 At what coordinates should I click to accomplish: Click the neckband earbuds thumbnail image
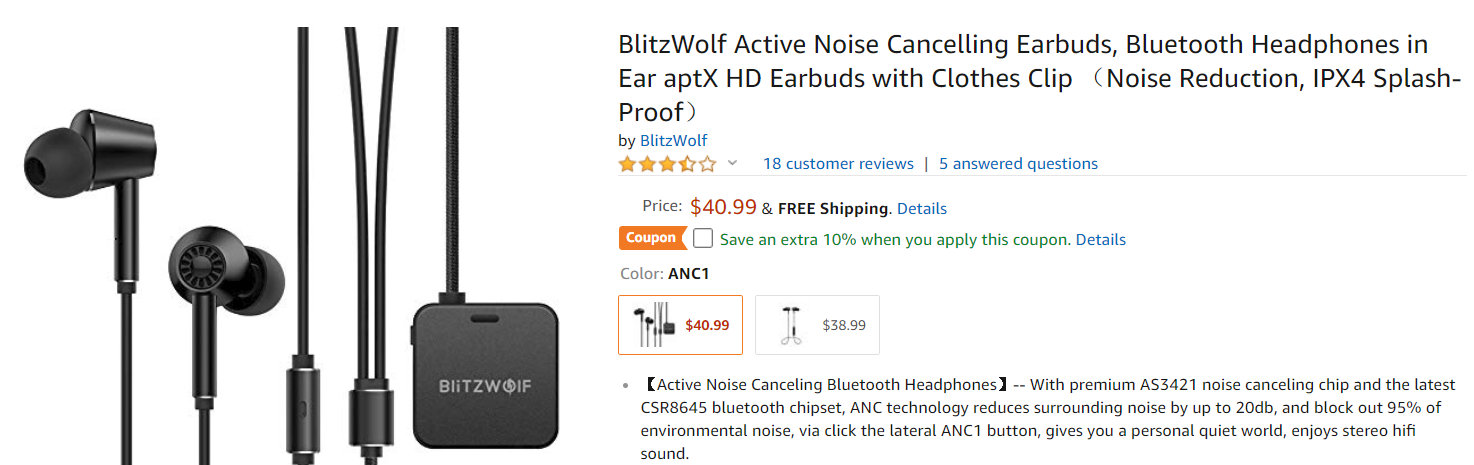point(792,325)
